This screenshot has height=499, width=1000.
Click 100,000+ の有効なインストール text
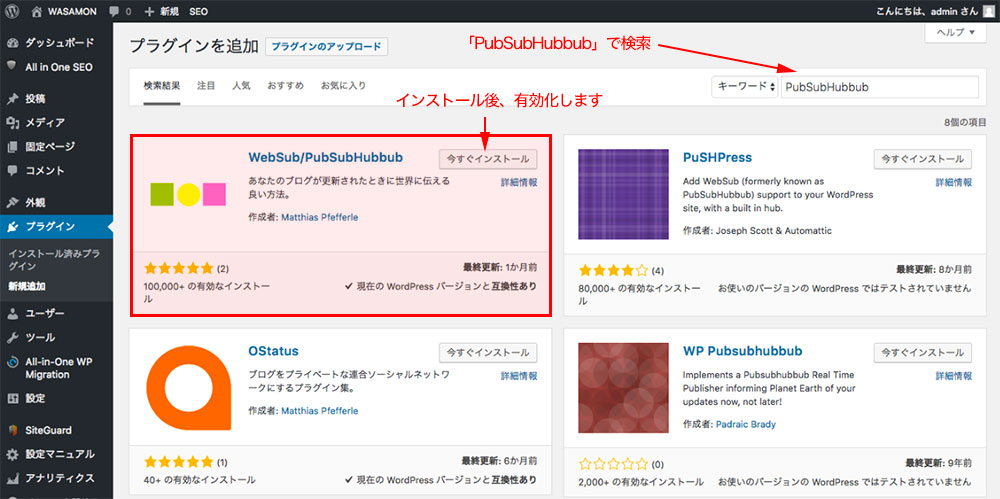pyautogui.click(x=207, y=292)
